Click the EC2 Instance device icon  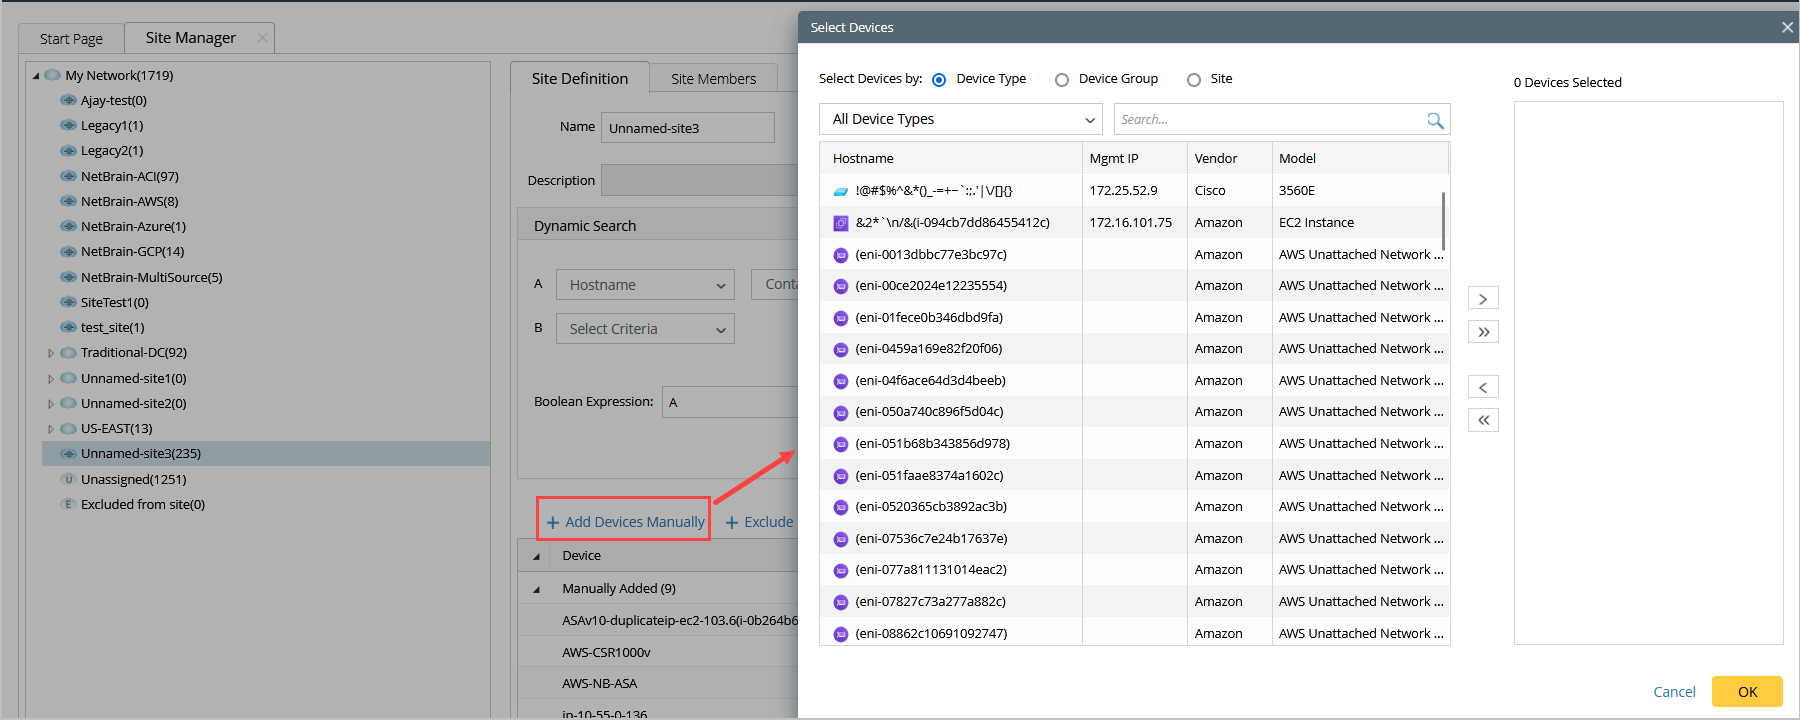[x=841, y=223]
